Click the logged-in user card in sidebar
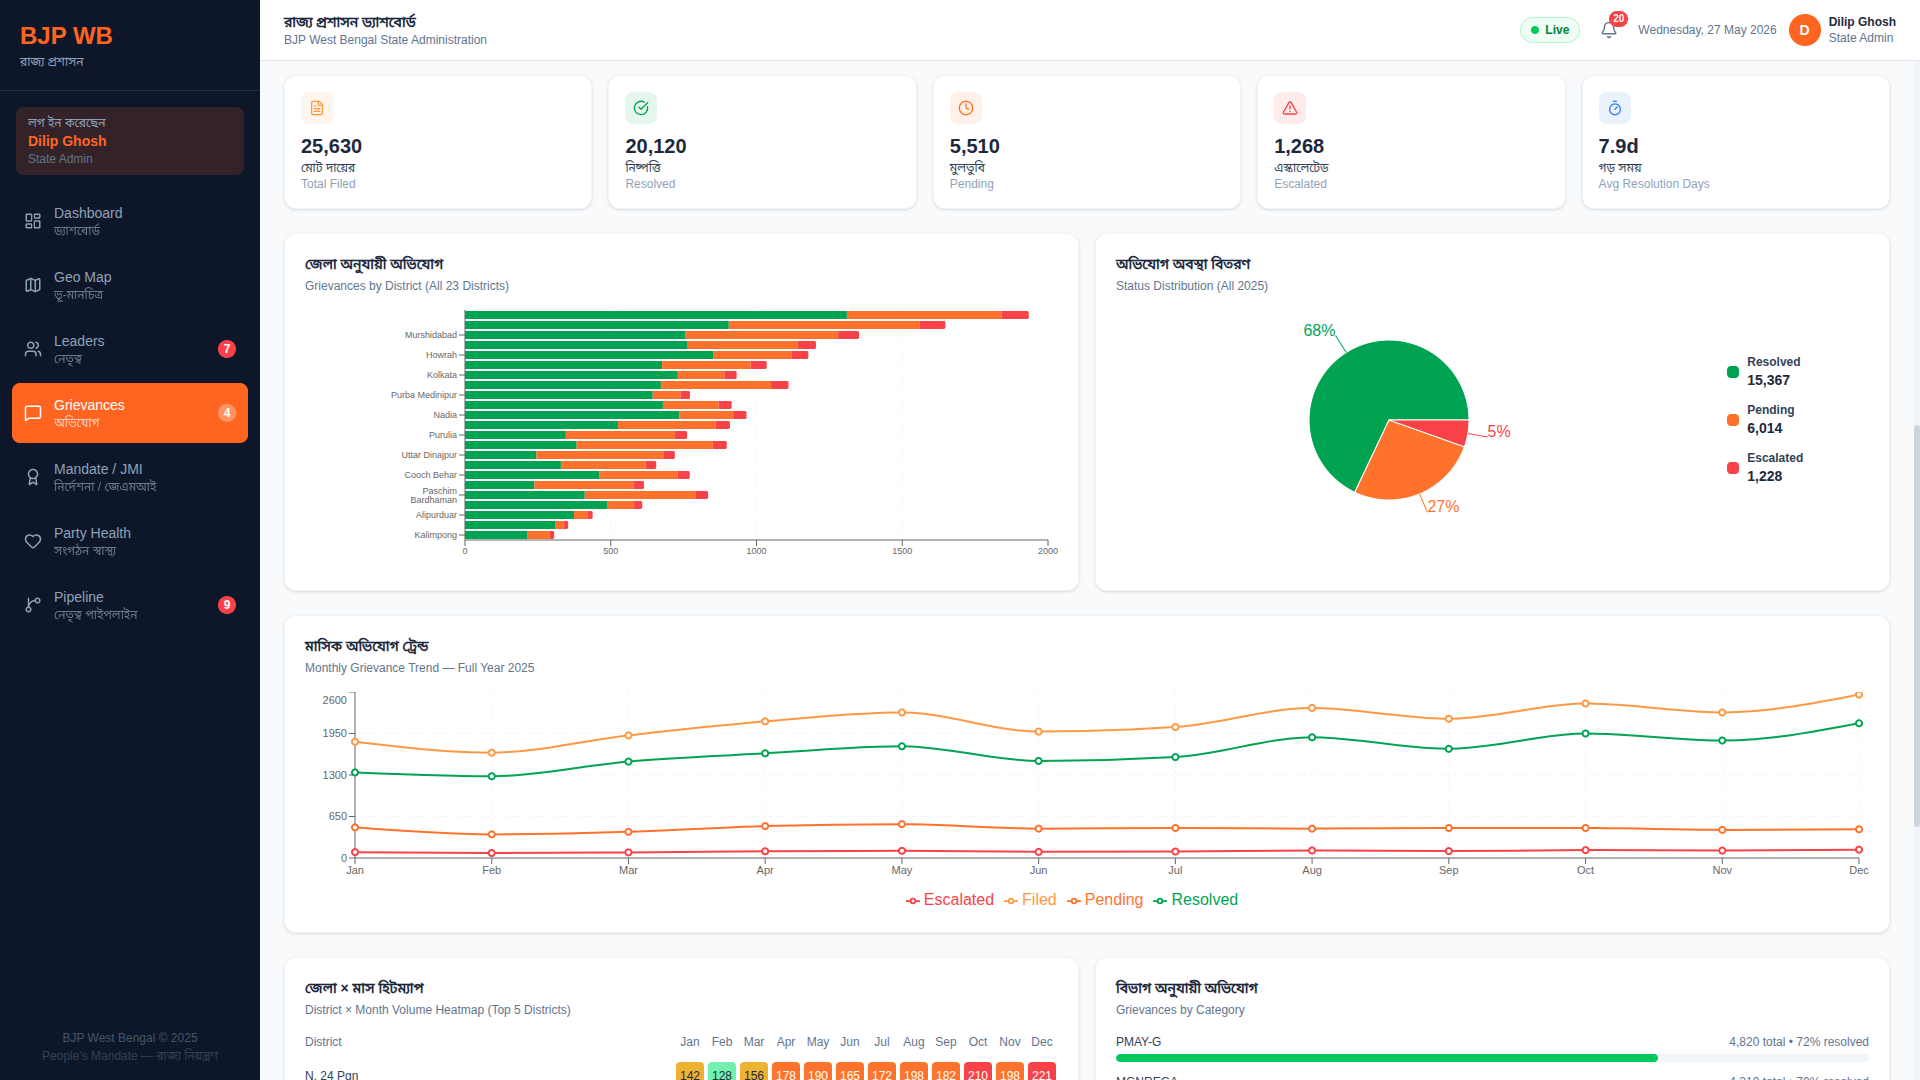Viewport: 1920px width, 1080px height. coord(130,141)
